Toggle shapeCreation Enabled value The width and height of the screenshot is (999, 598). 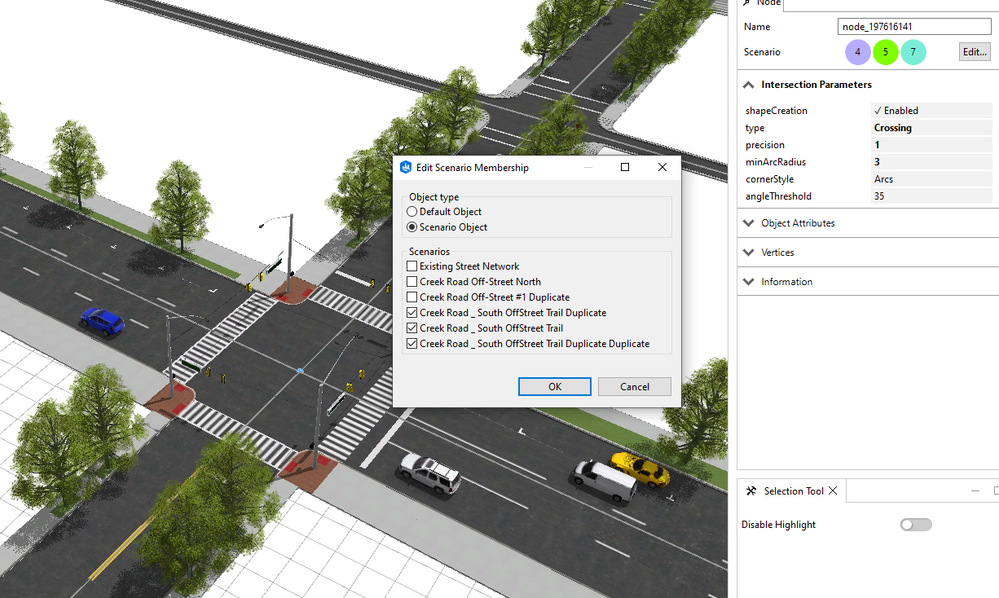point(931,110)
